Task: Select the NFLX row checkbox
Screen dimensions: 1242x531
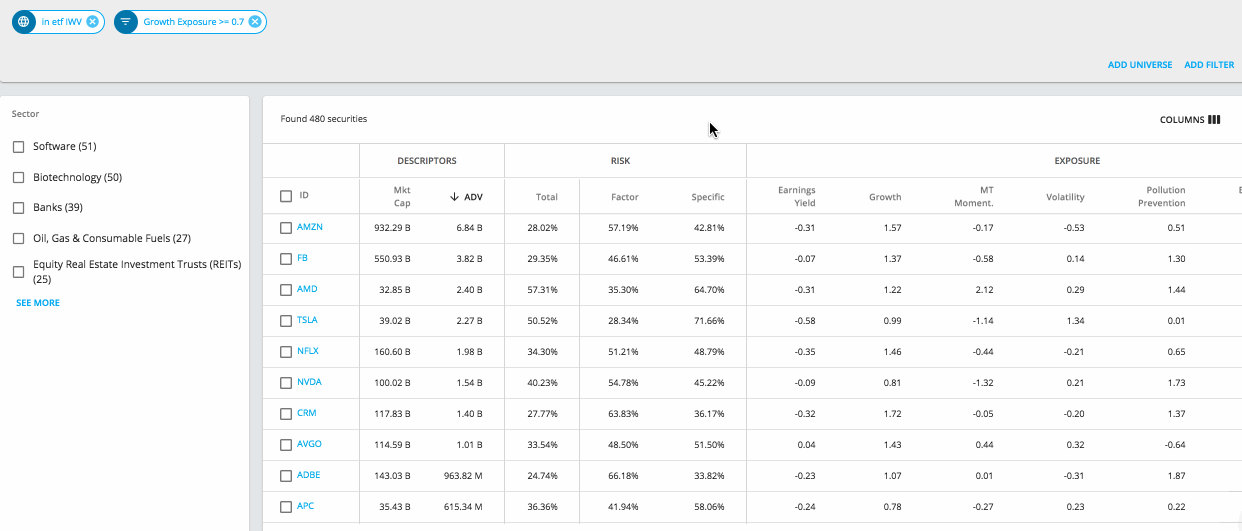Action: coord(286,352)
